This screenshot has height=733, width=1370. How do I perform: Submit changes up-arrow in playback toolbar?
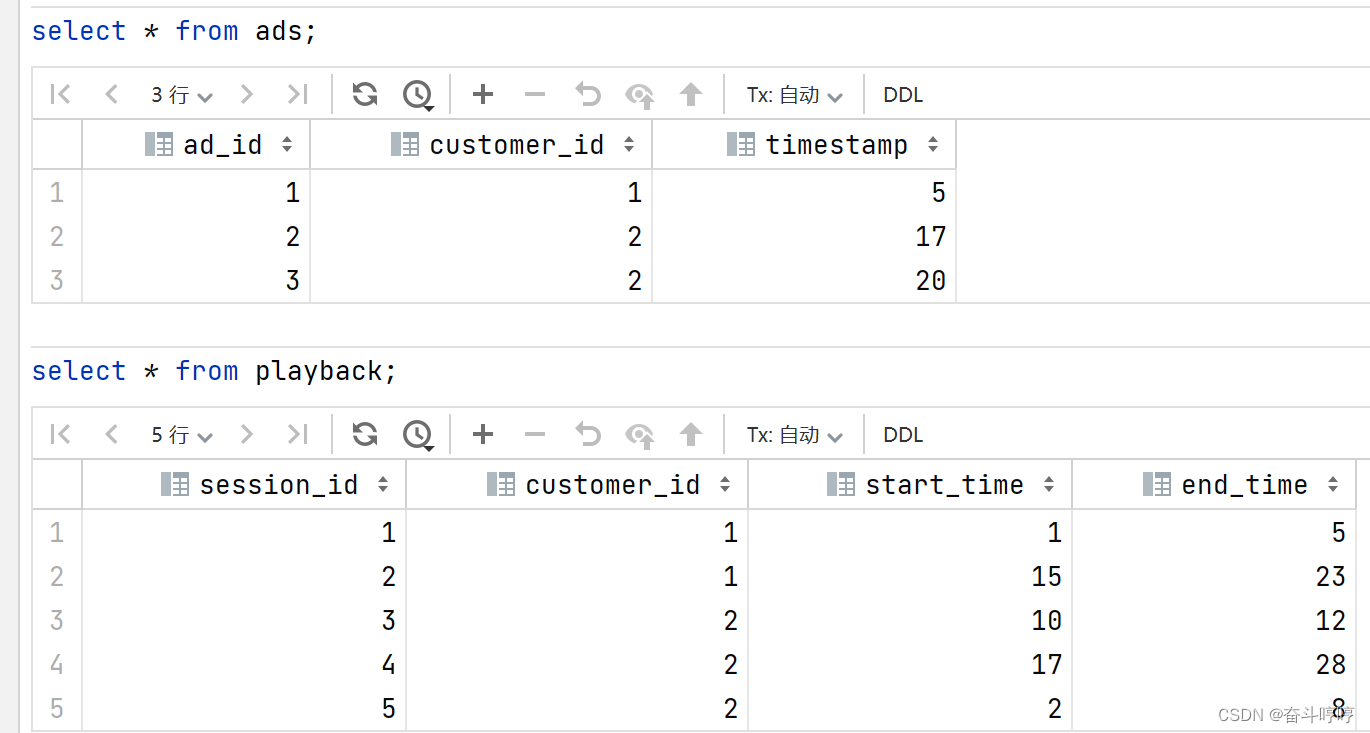click(x=691, y=434)
